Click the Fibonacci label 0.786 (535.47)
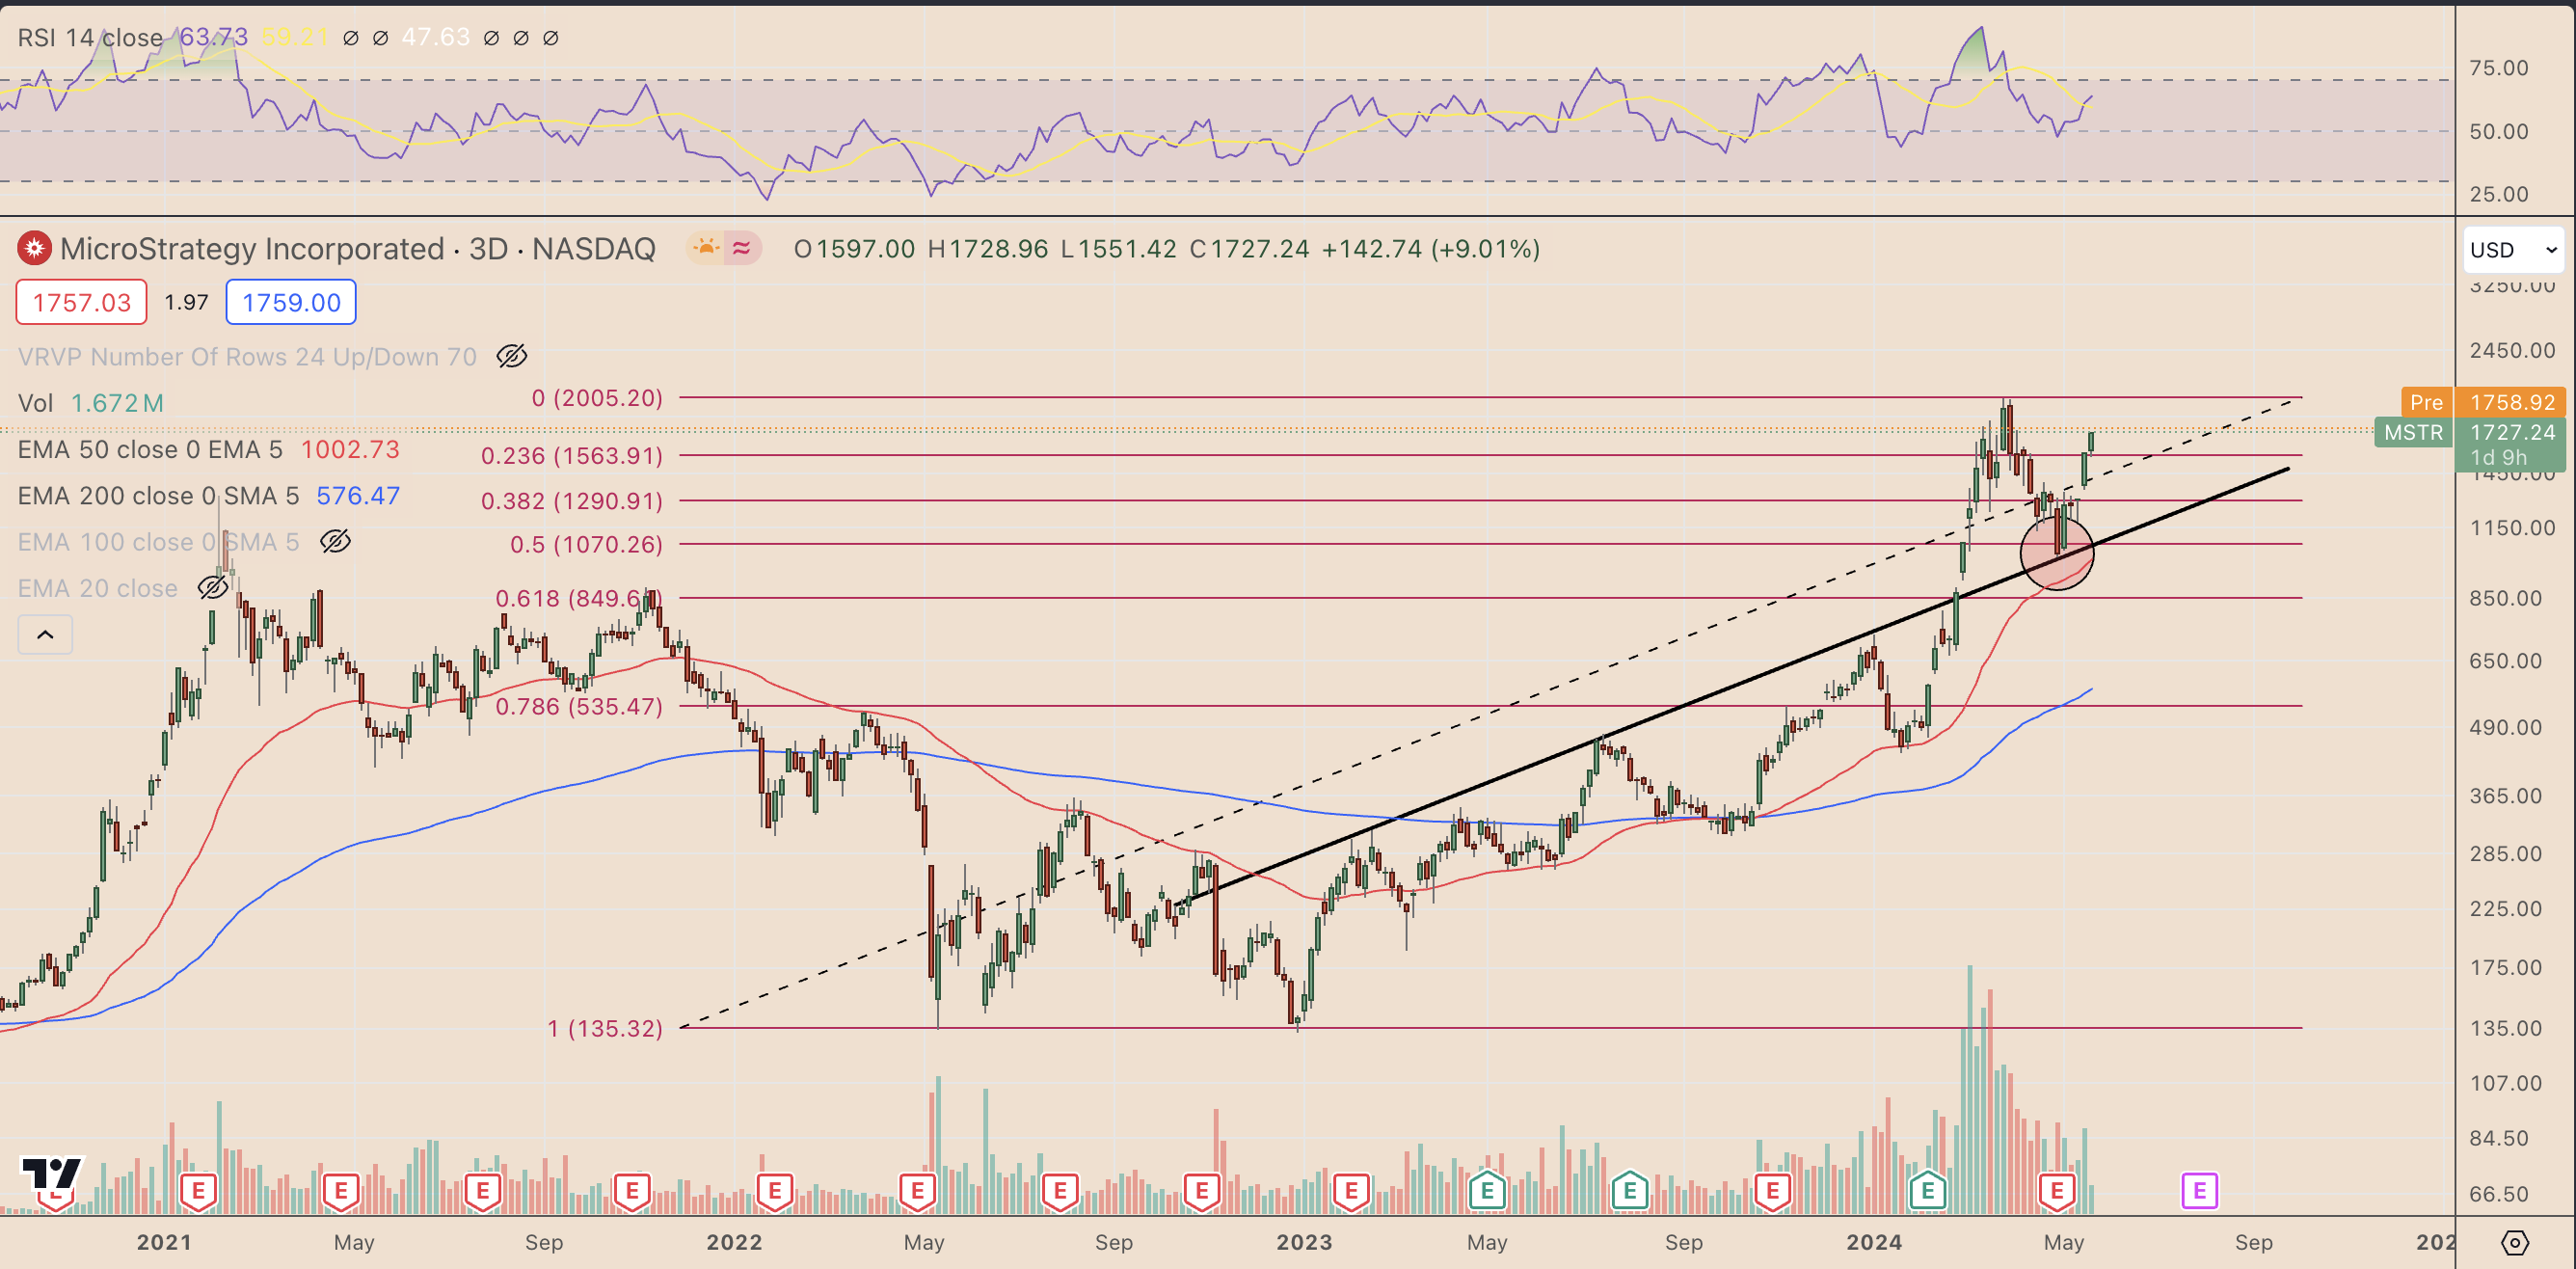Image resolution: width=2576 pixels, height=1269 pixels. pos(579,706)
